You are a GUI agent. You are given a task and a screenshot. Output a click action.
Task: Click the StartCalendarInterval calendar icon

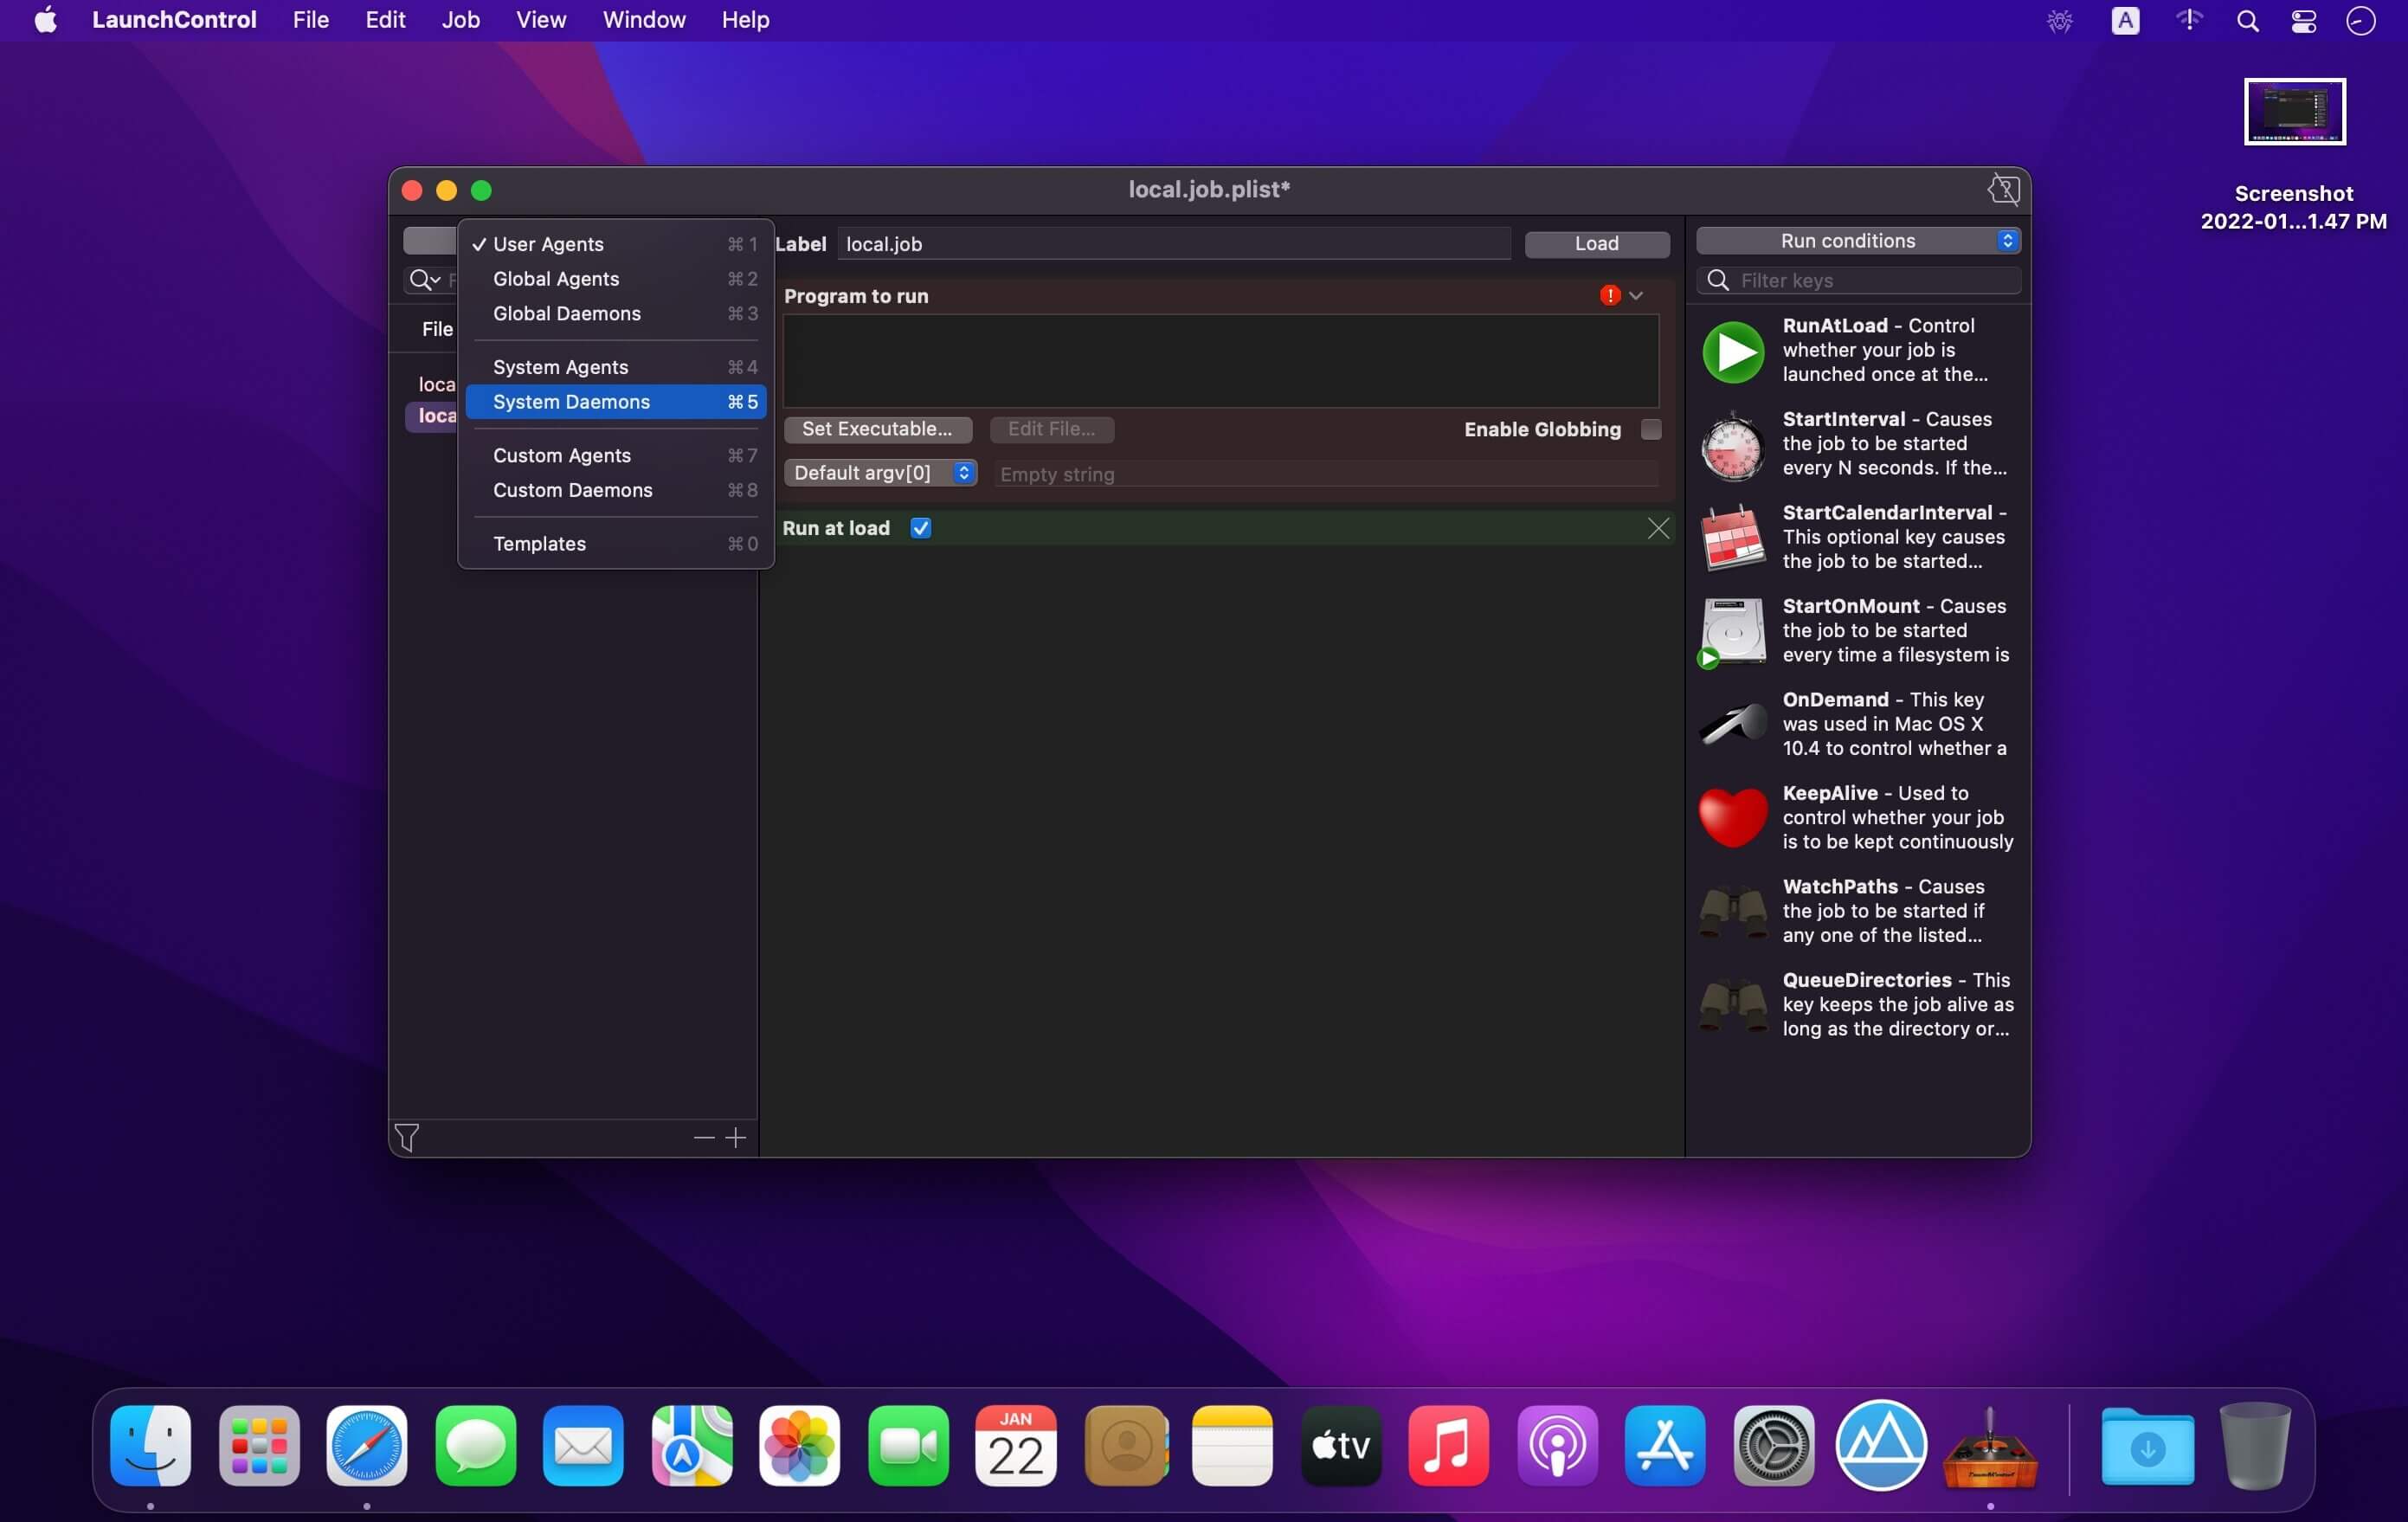coord(1733,538)
